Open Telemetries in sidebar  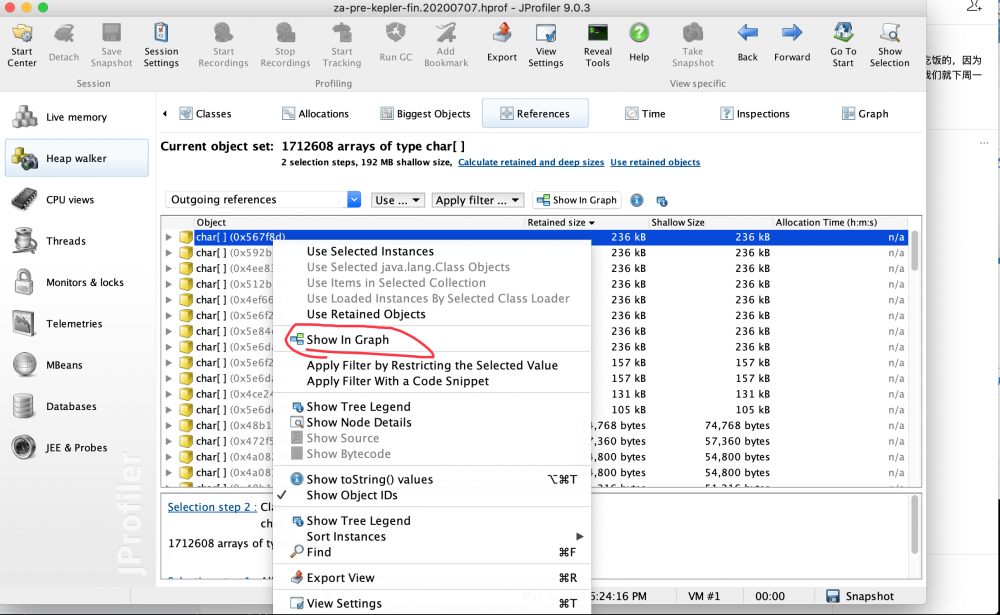[77, 323]
